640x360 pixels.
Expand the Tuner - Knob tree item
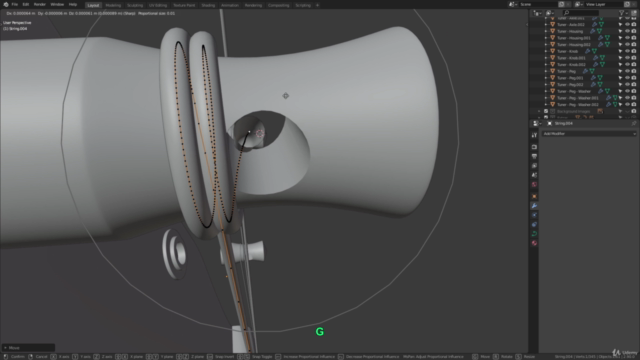coord(546,51)
